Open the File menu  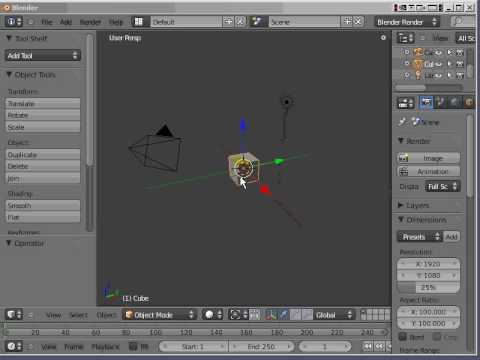click(47, 22)
